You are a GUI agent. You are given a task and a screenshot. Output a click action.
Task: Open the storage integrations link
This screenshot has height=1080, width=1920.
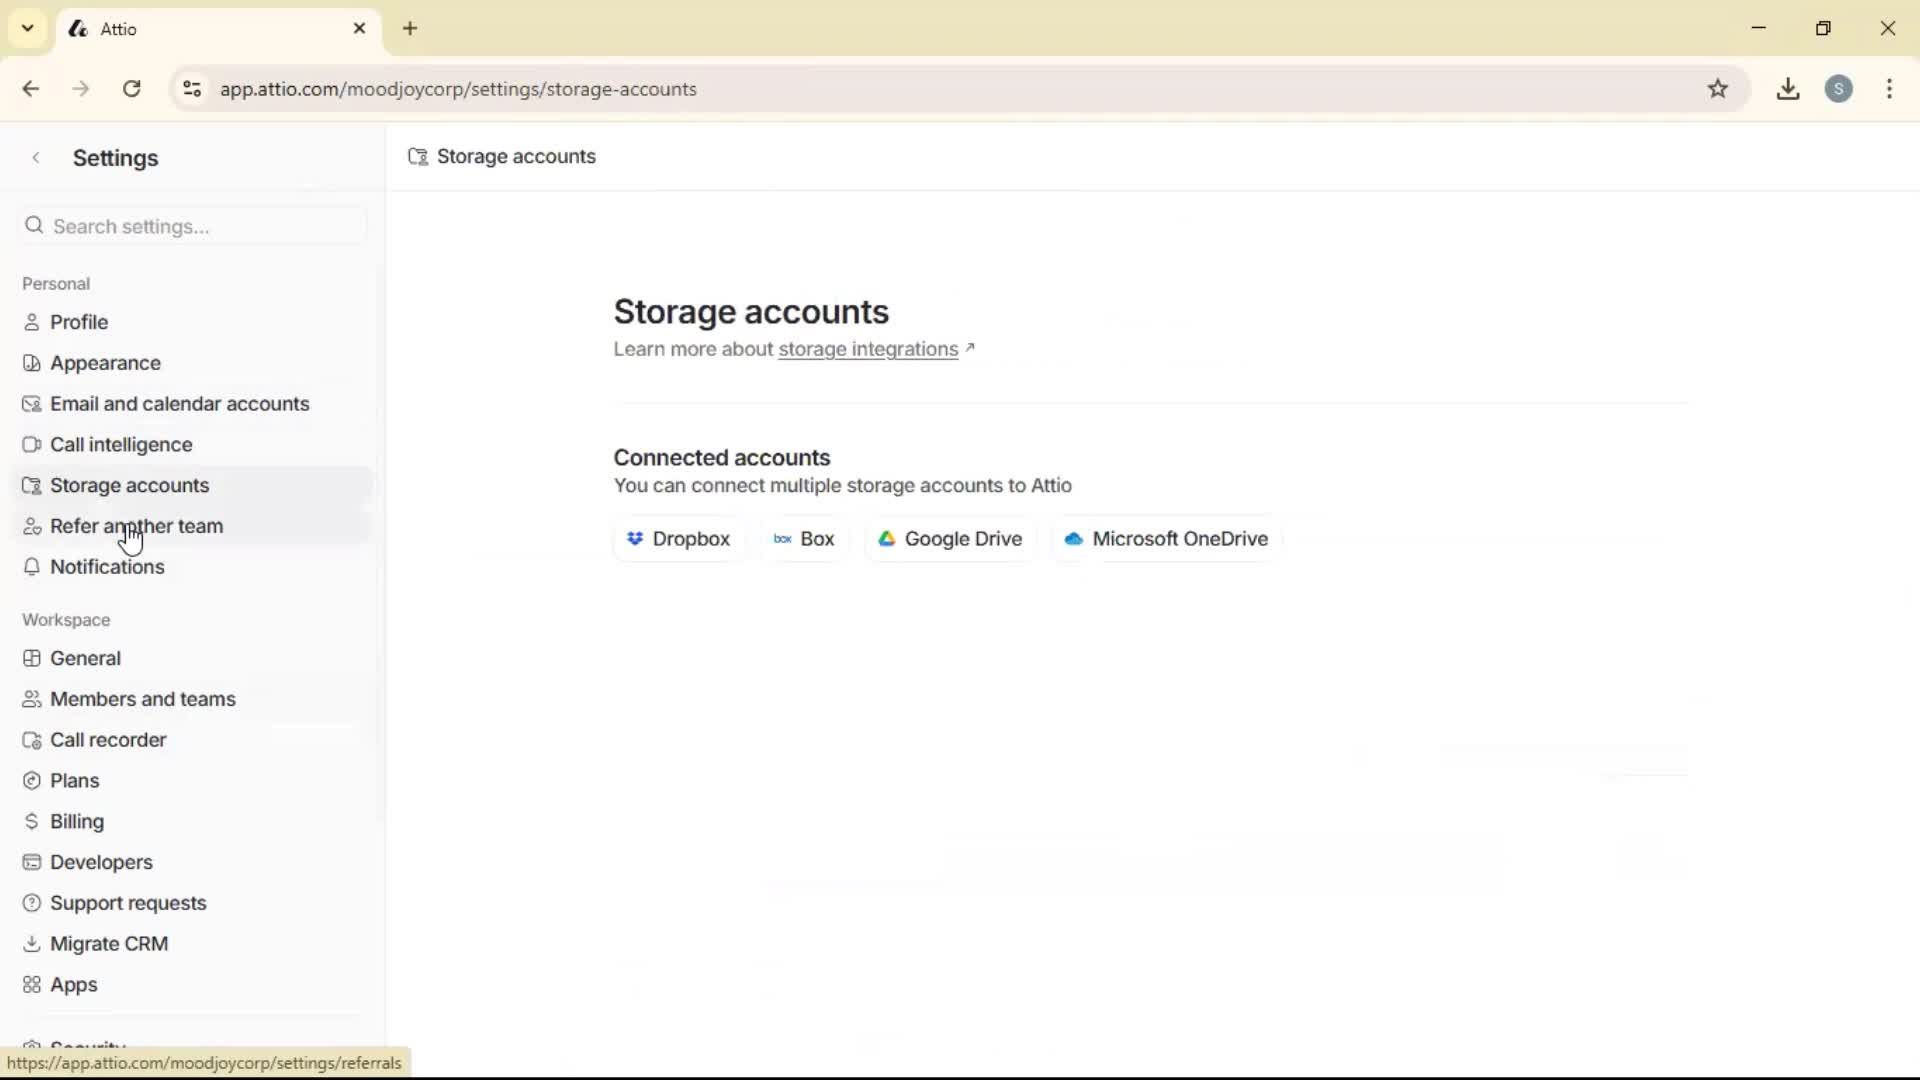(868, 349)
